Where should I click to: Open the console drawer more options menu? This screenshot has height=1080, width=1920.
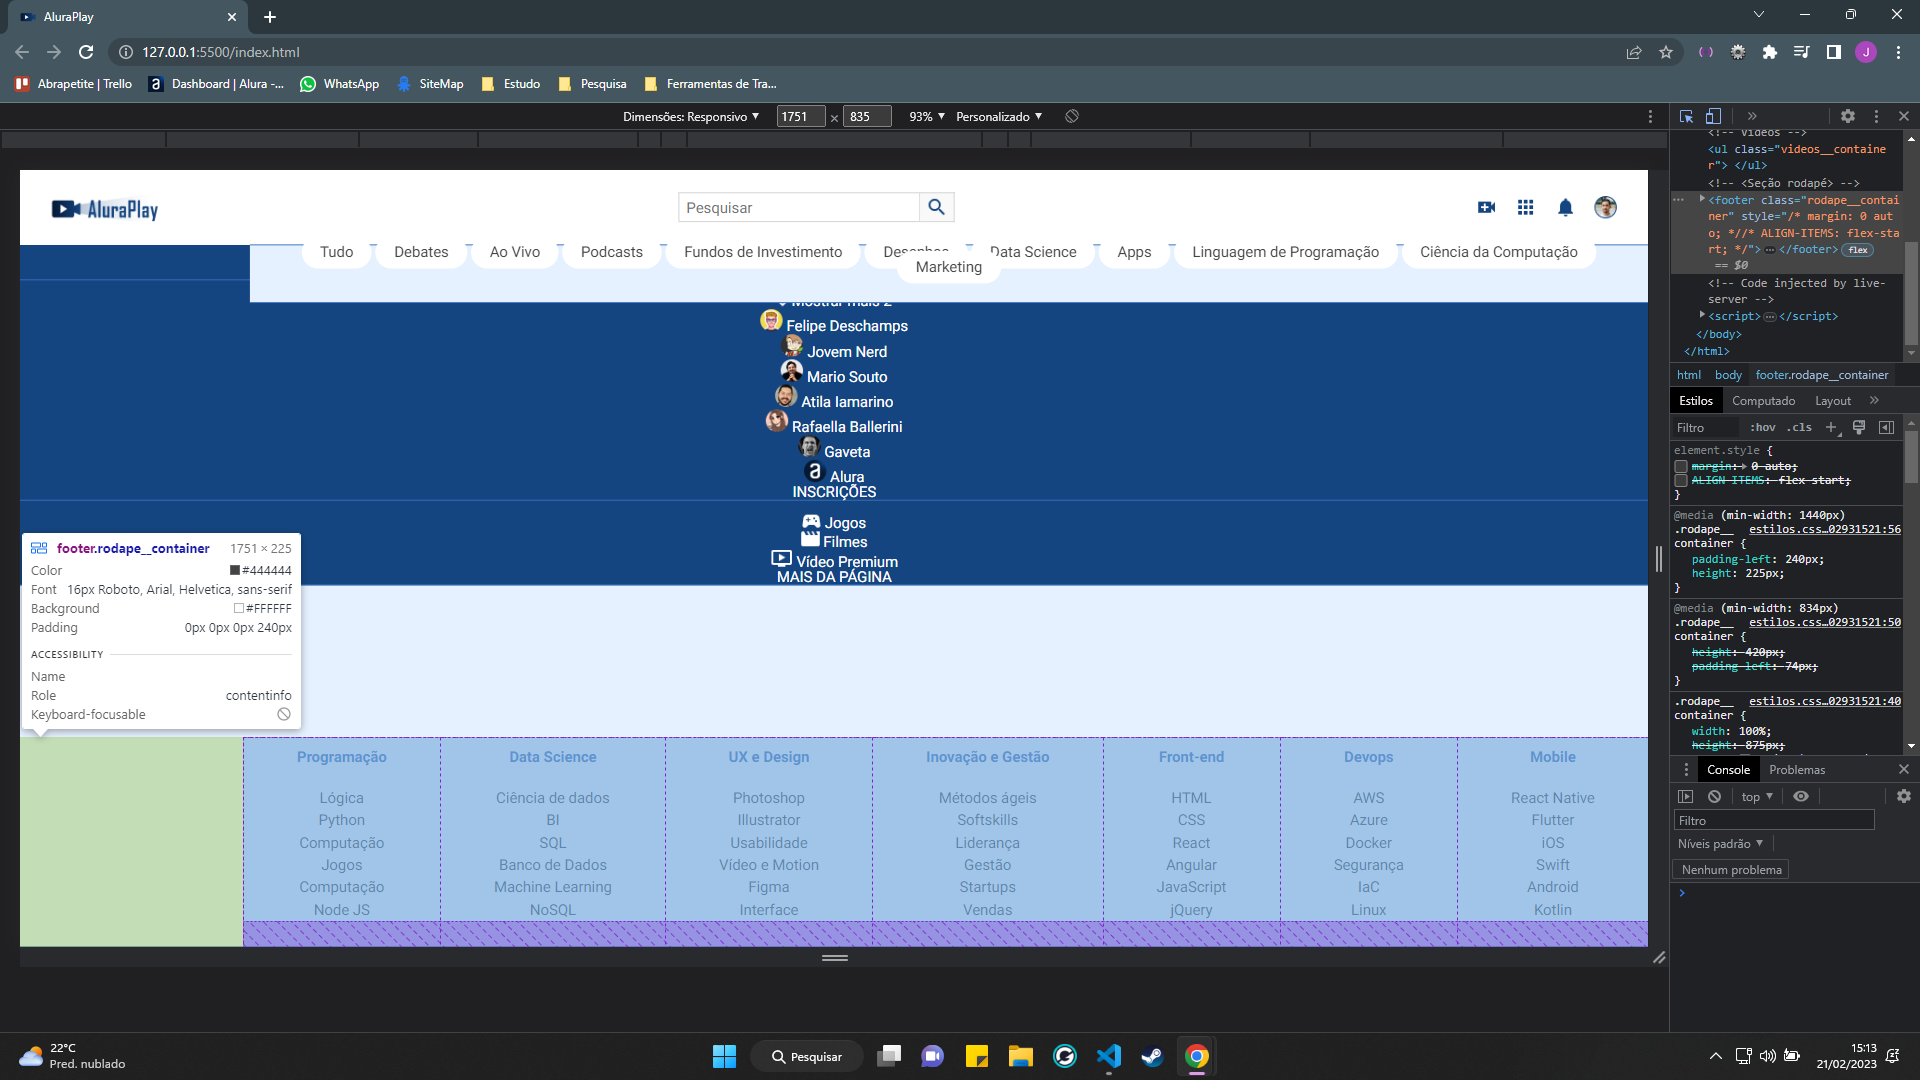click(x=1686, y=770)
